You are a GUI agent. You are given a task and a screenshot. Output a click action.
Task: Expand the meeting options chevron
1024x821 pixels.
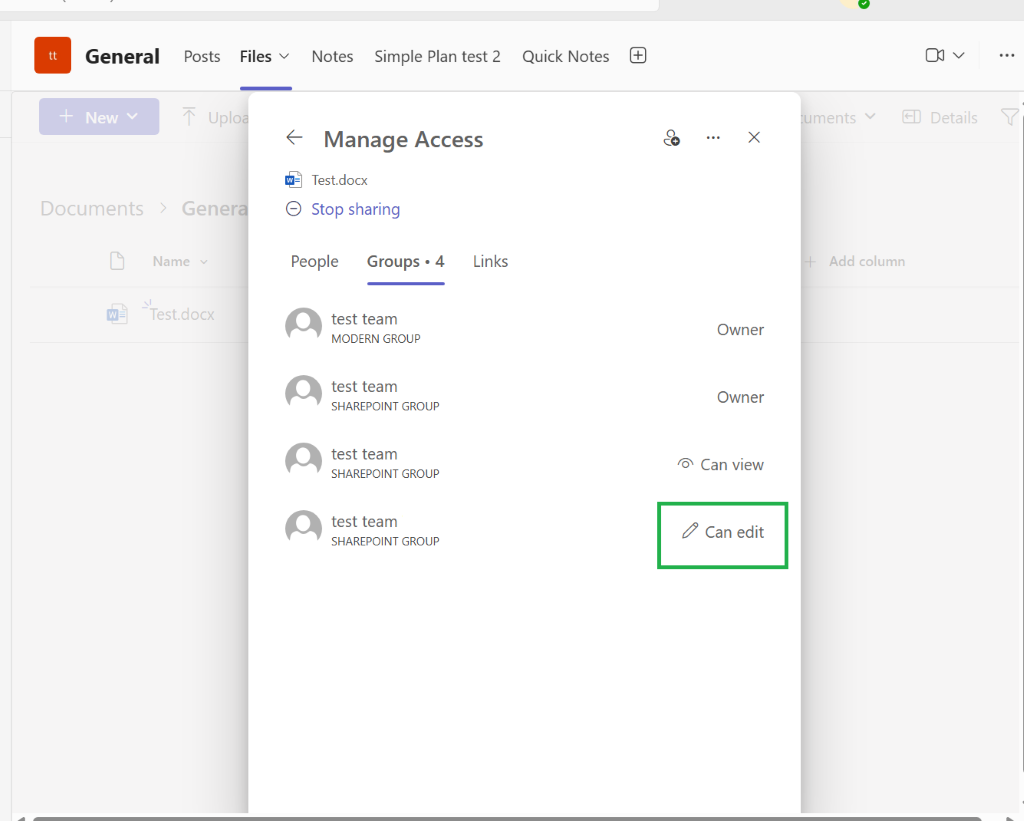[x=959, y=56]
